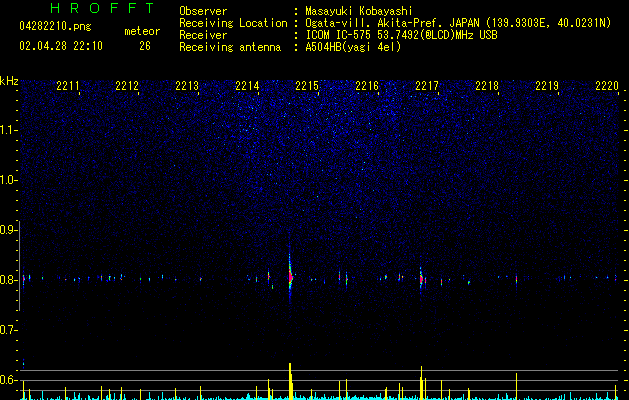Select the file name 04282210.png
Screen dimensions: 629x400
[55, 27]
